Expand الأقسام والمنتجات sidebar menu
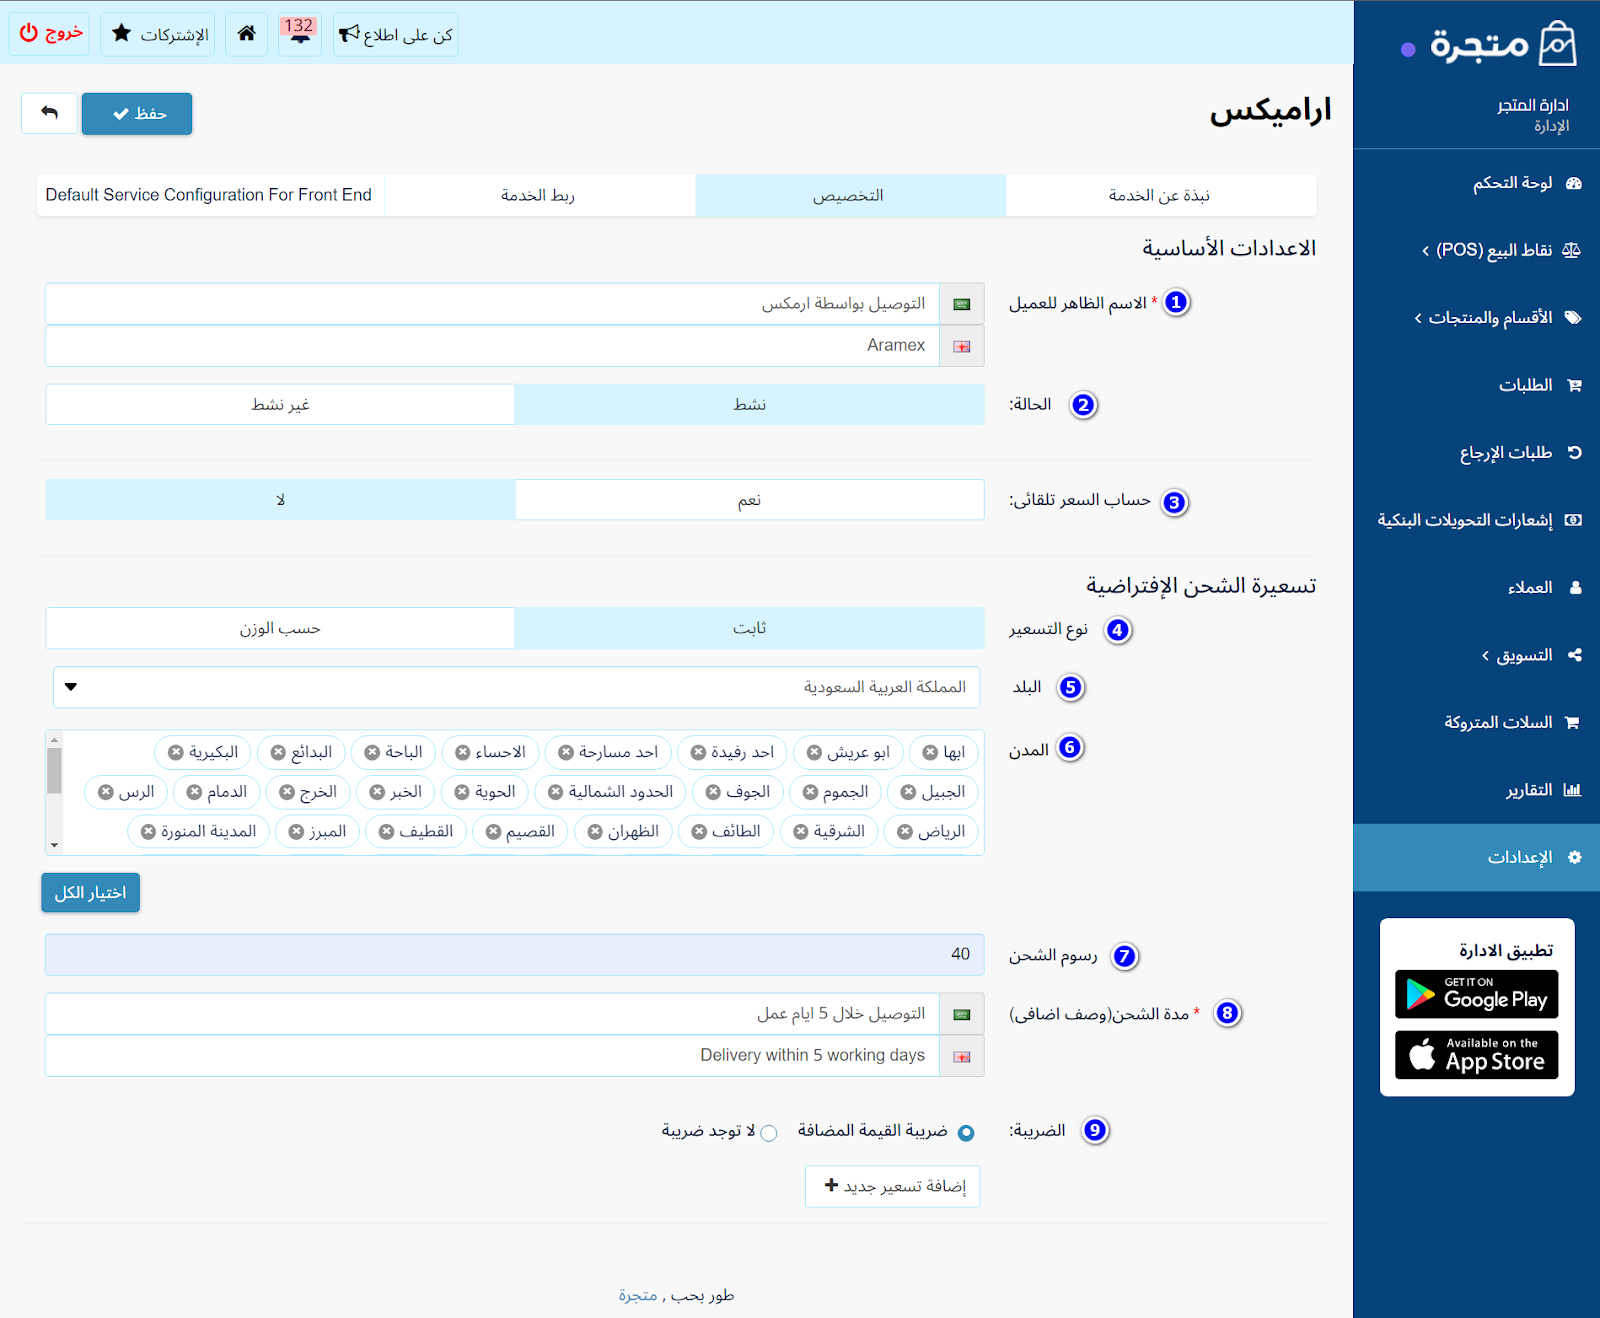This screenshot has width=1600, height=1318. 1477,318
